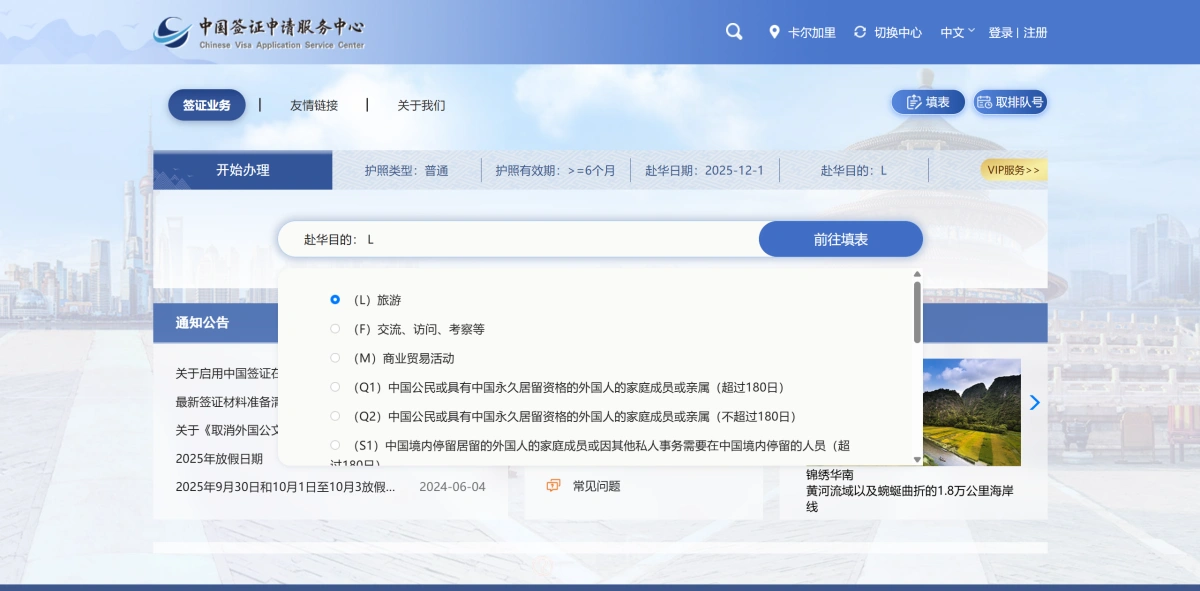The width and height of the screenshot is (1200, 591).
Task: Switch to the 友情链接 menu item
Action: pyautogui.click(x=314, y=105)
